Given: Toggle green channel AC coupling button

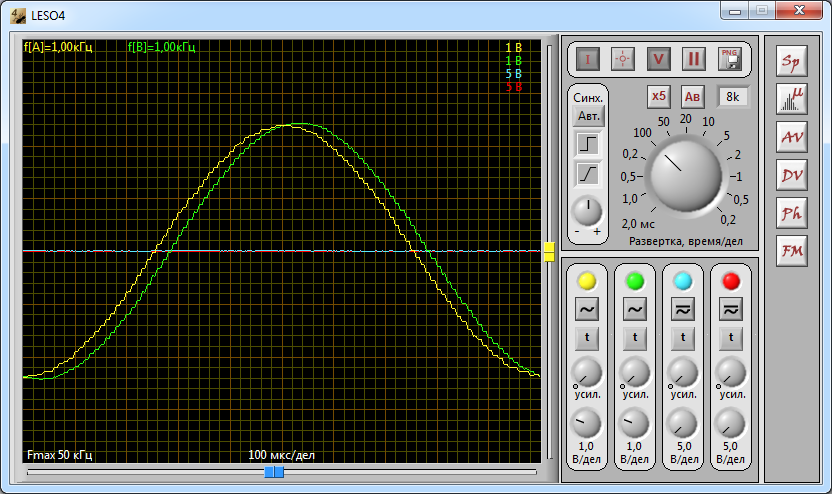Looking at the screenshot, I should point(635,309).
